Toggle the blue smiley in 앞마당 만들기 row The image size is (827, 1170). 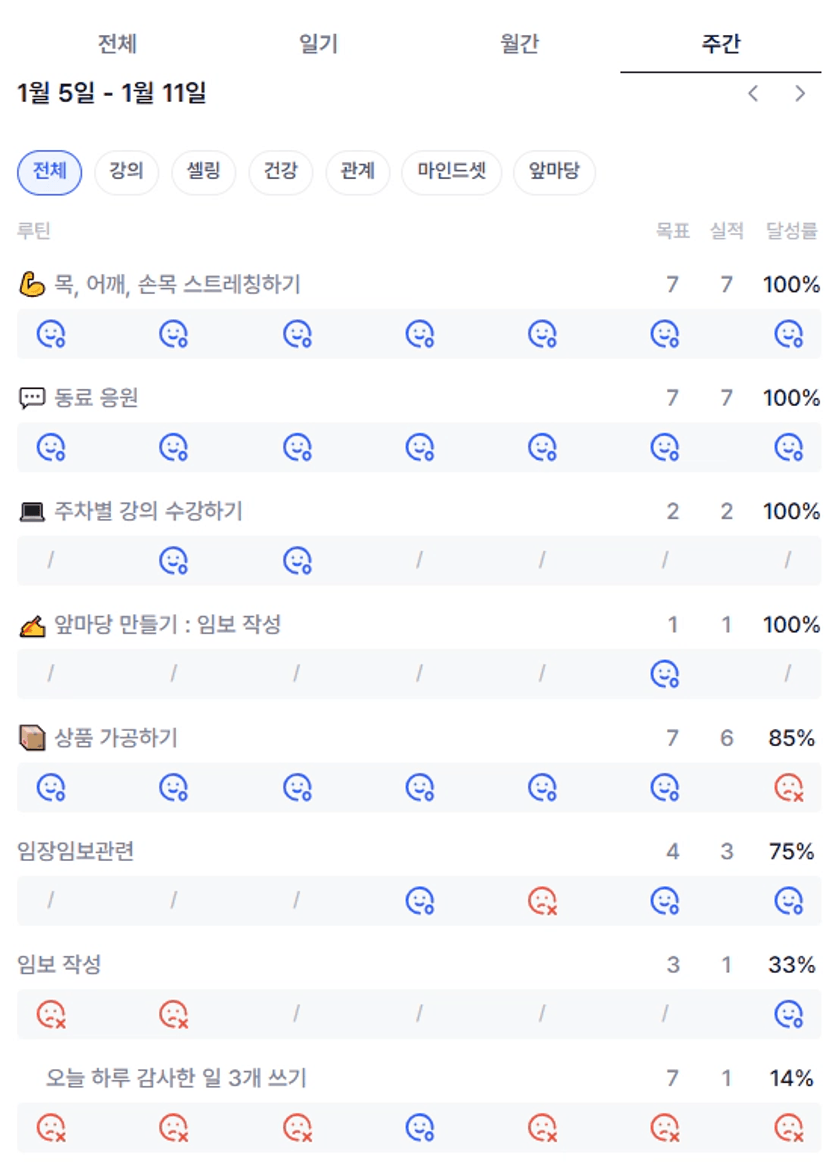[x=665, y=675]
